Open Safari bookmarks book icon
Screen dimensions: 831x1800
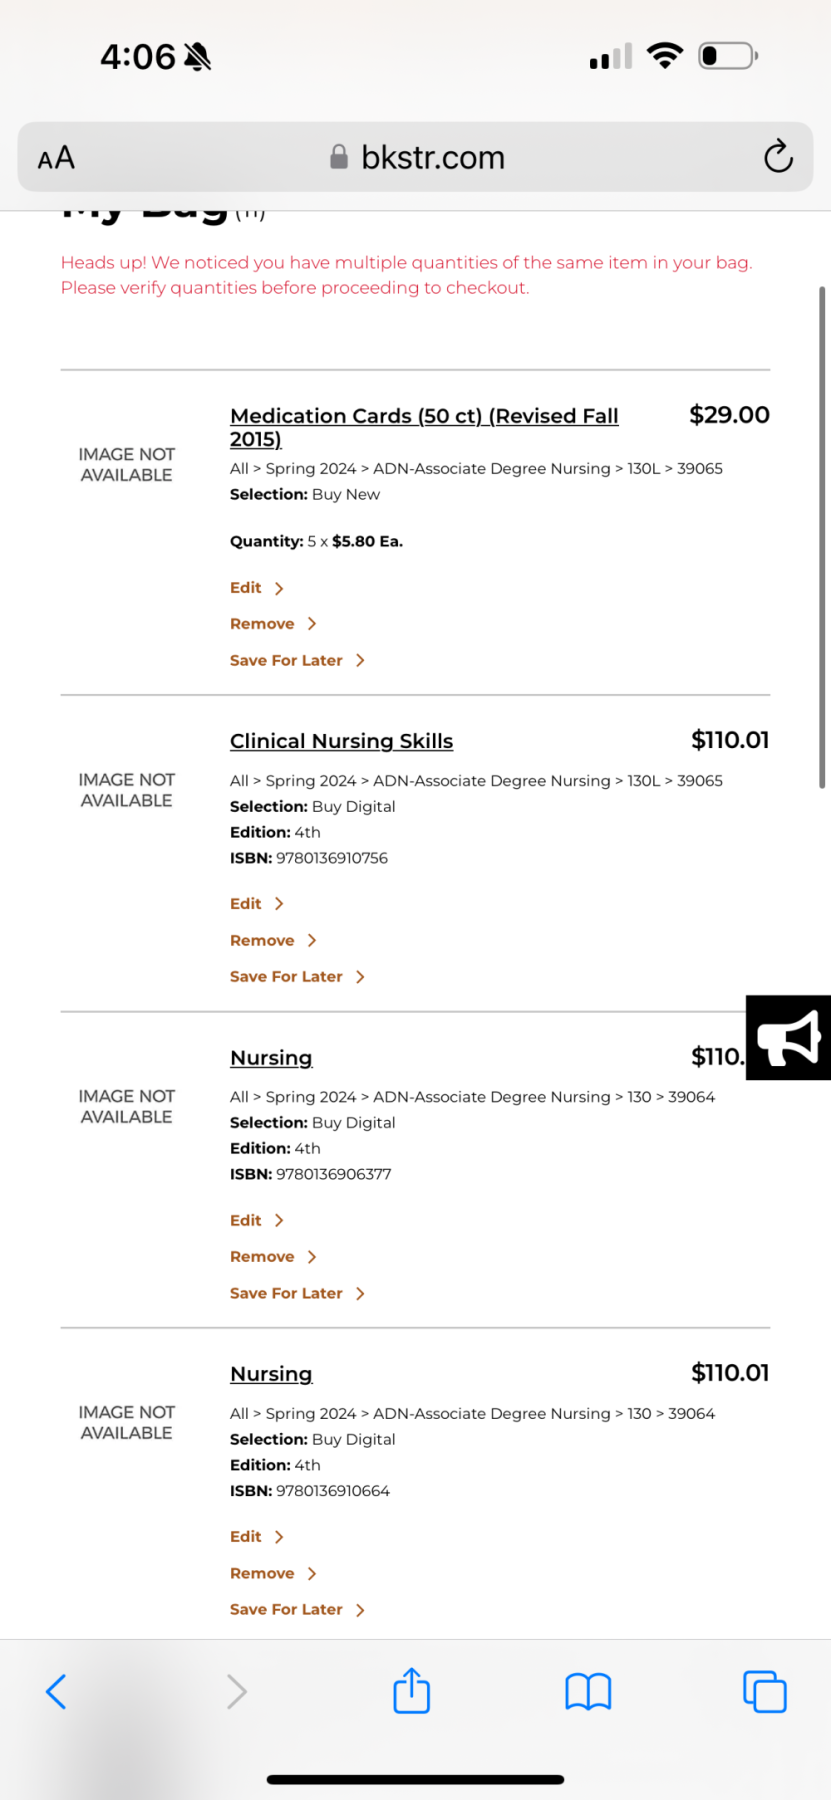[x=588, y=1692]
